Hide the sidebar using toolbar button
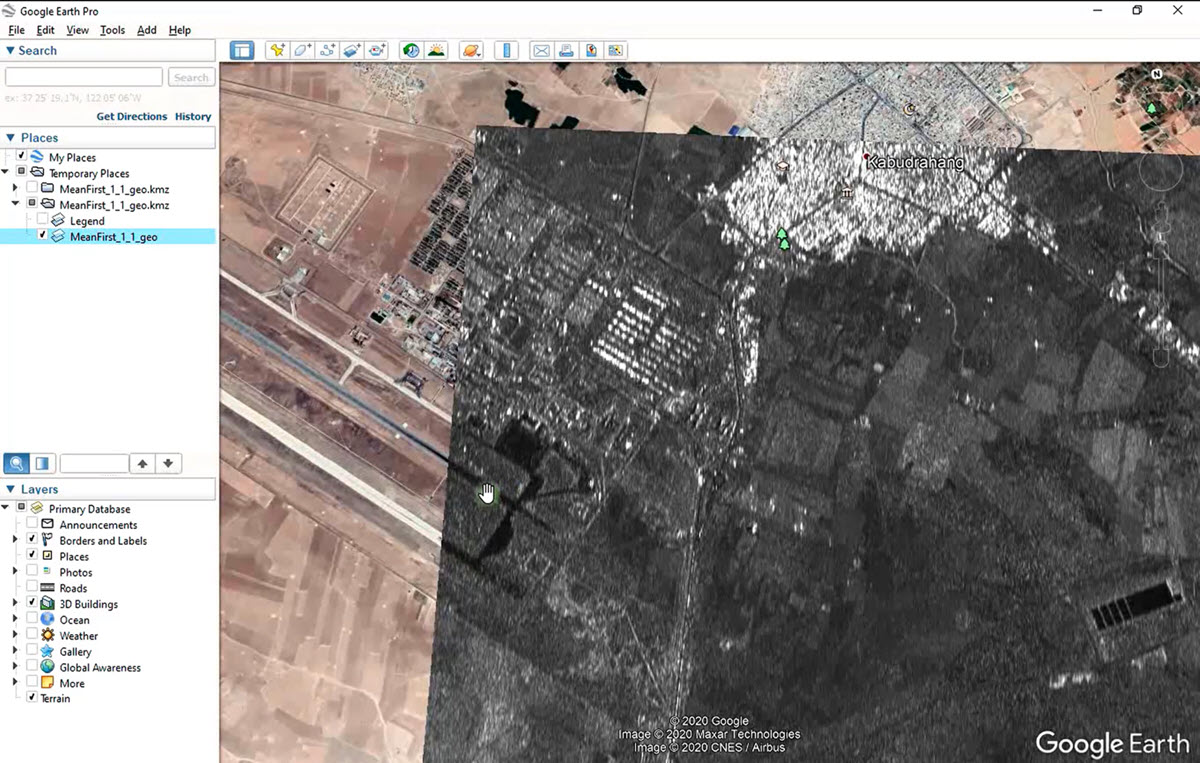The height and width of the screenshot is (763, 1200). (x=241, y=51)
